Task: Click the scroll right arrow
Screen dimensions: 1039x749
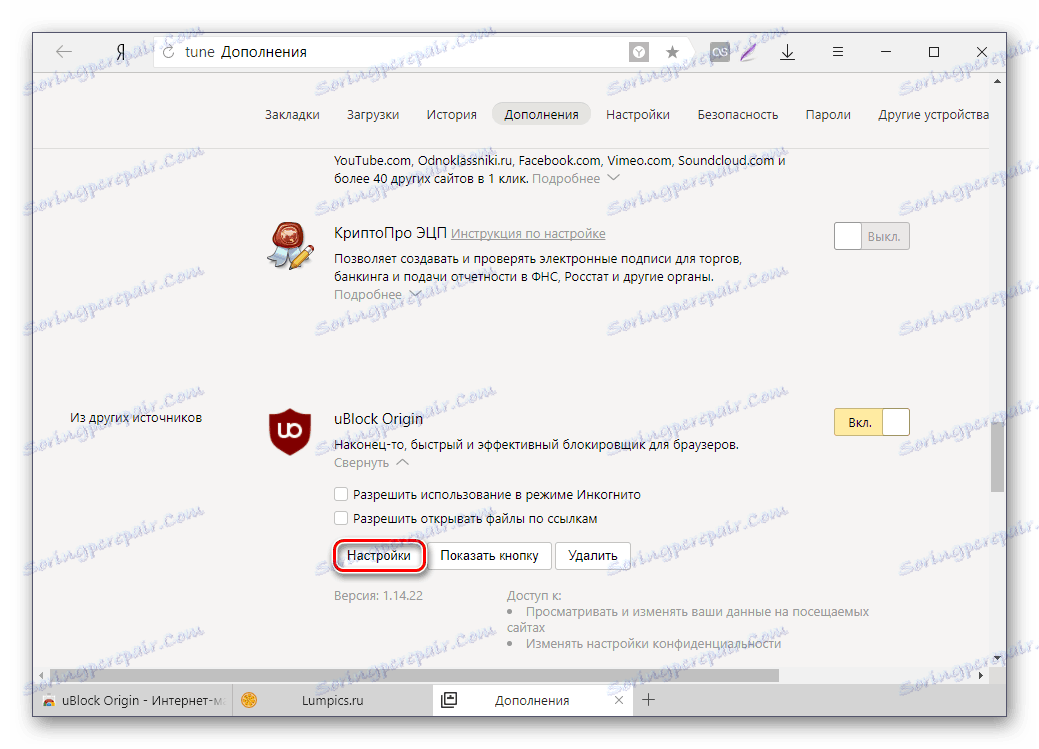Action: [x=981, y=675]
